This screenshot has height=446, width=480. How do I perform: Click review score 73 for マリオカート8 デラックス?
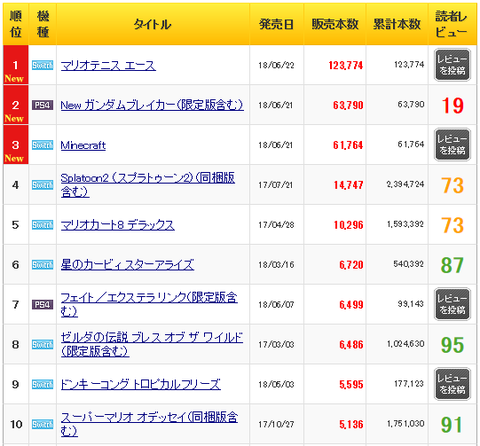click(452, 225)
